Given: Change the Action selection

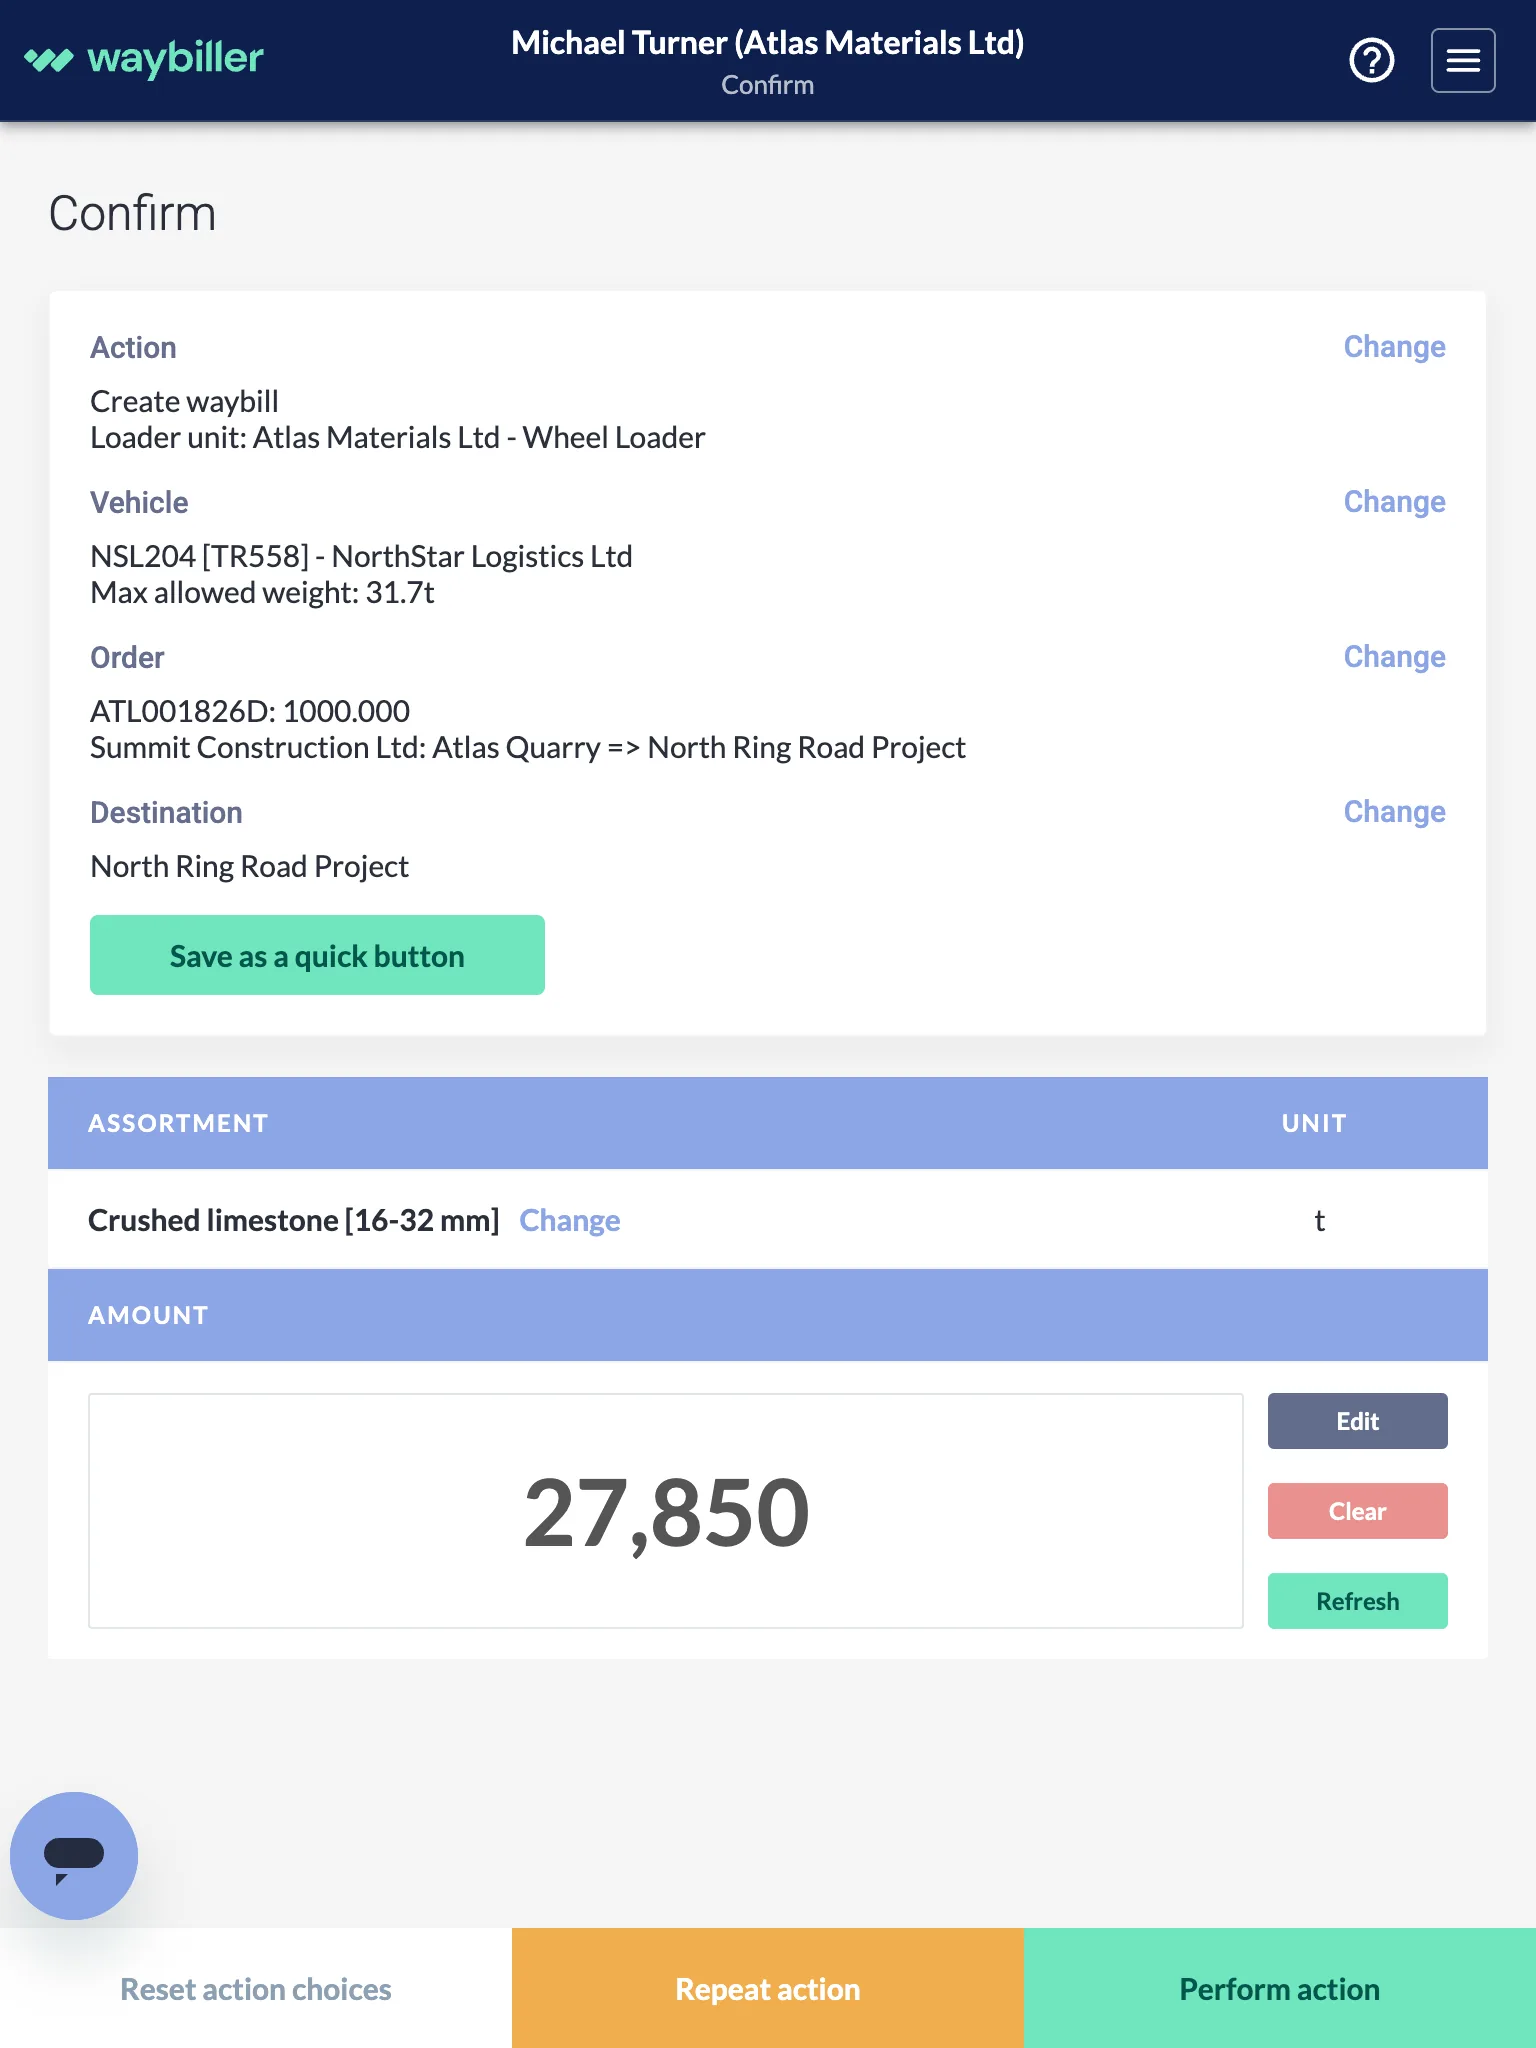Looking at the screenshot, I should click(1394, 347).
